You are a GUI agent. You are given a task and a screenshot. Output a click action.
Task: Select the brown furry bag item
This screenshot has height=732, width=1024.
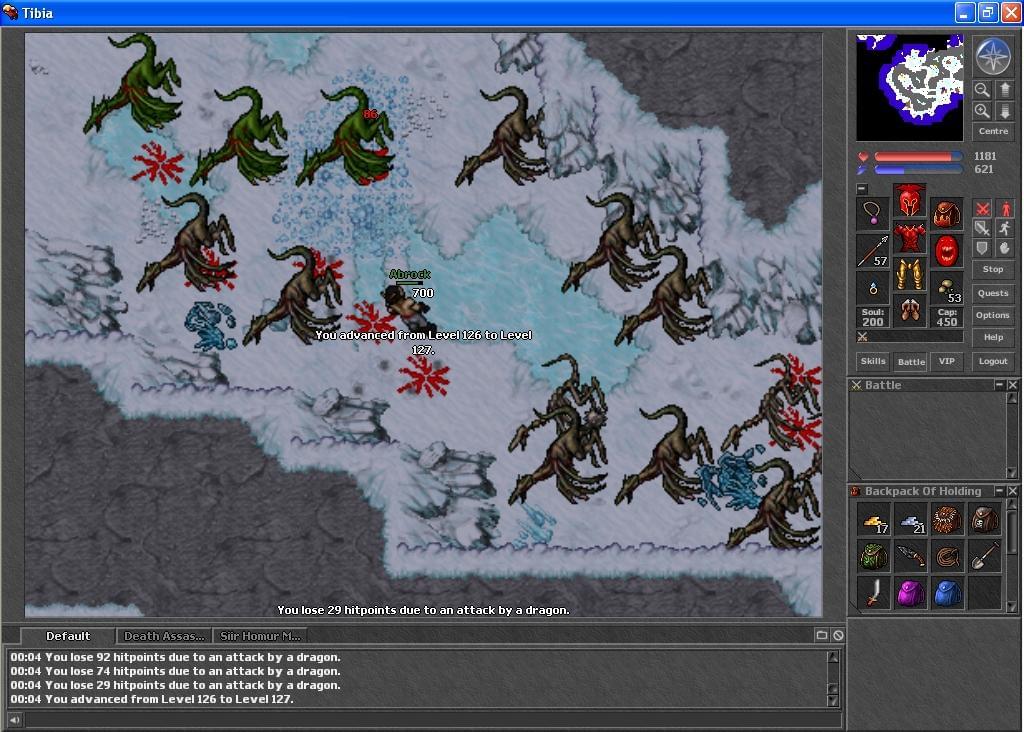948,520
